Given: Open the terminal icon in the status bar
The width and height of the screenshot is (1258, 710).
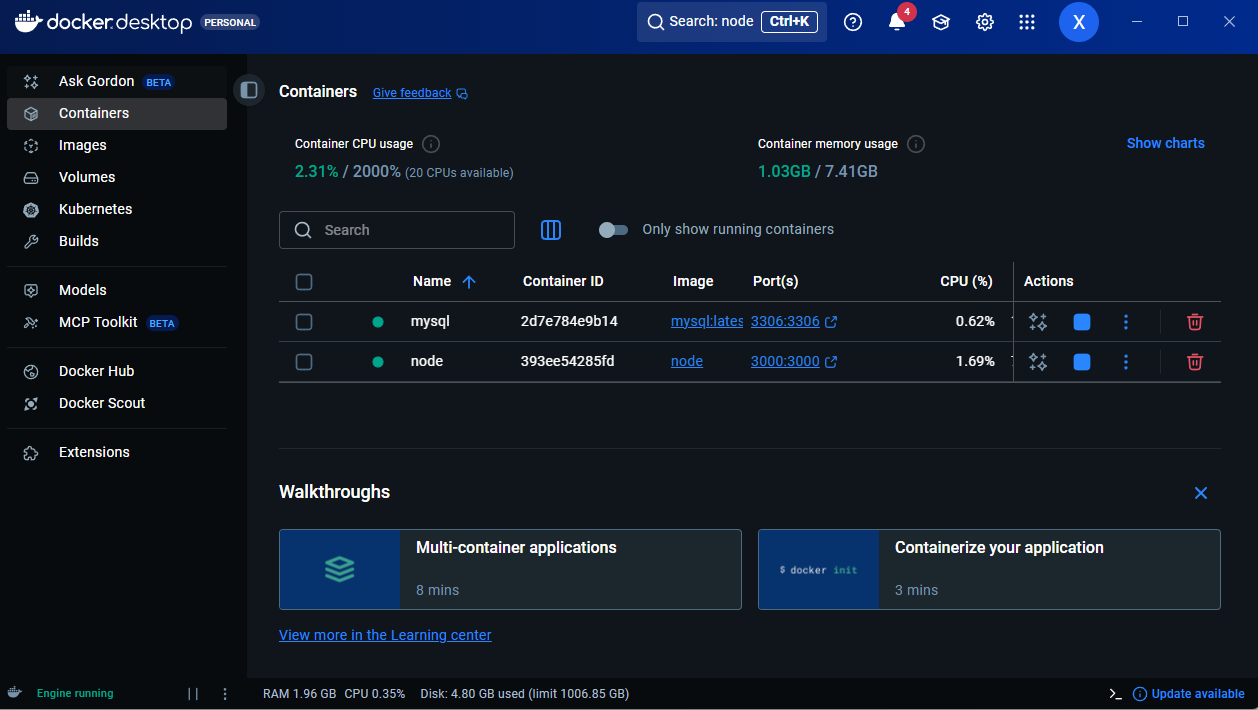Looking at the screenshot, I should tap(1116, 693).
